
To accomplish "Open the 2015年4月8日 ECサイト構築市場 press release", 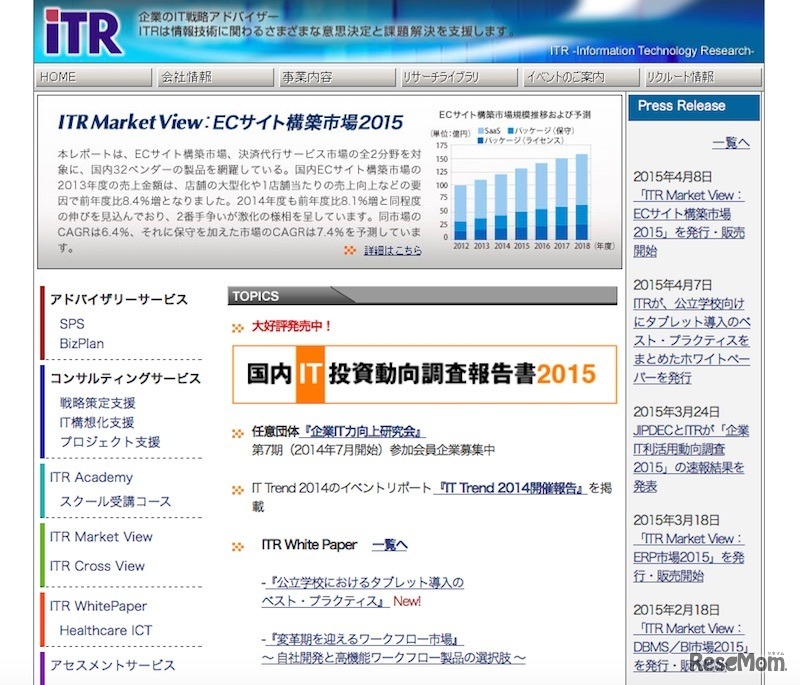I will click(689, 223).
